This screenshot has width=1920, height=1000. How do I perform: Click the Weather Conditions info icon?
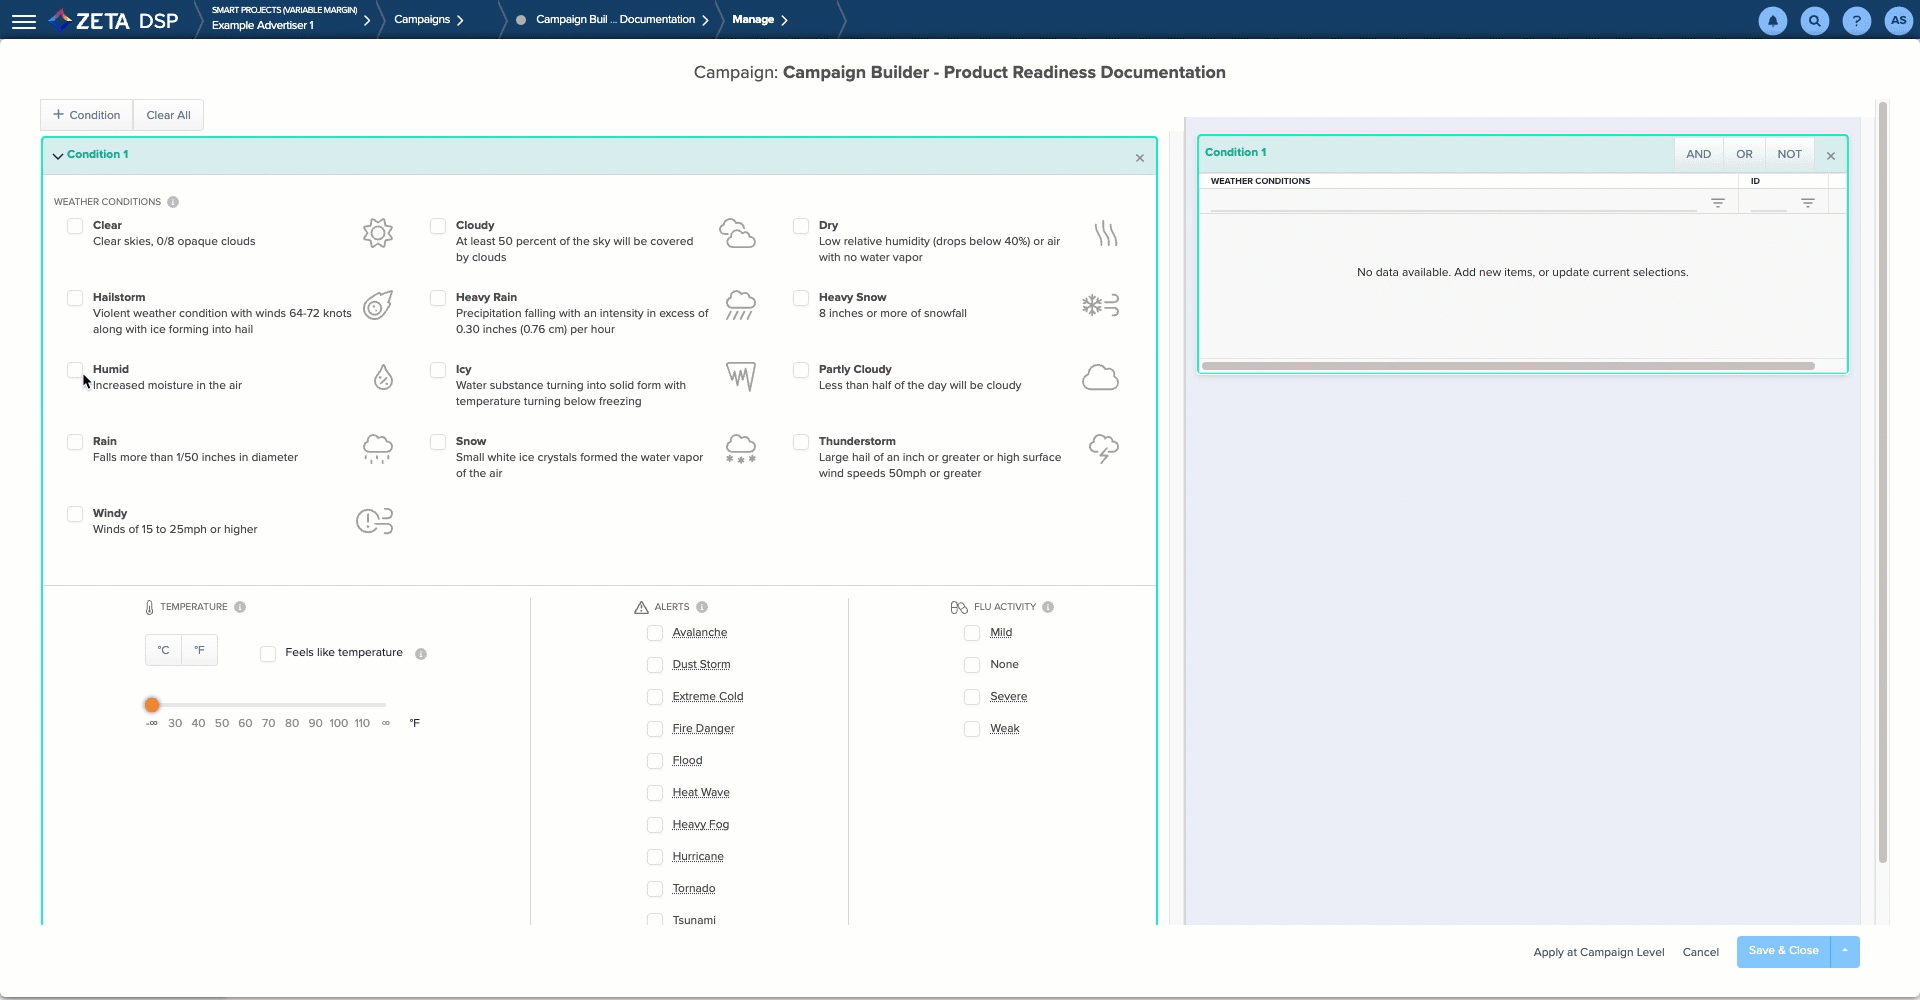pos(173,202)
